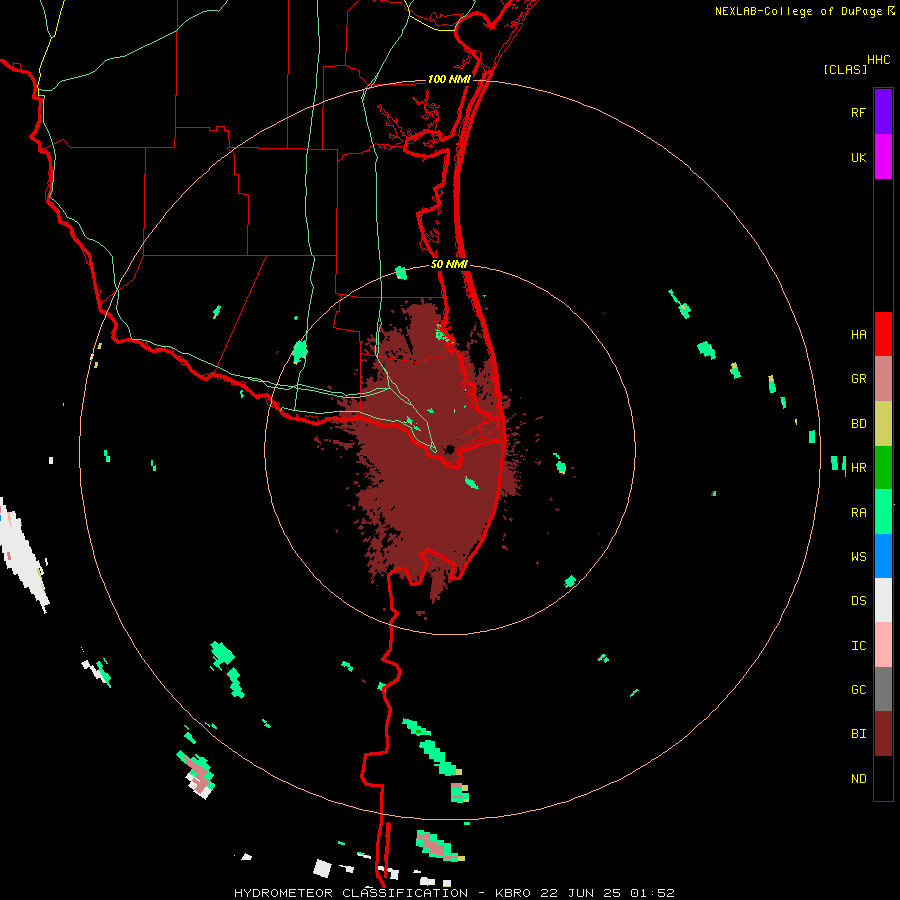
Task: Click the RF purple legend swatch
Action: [883, 112]
